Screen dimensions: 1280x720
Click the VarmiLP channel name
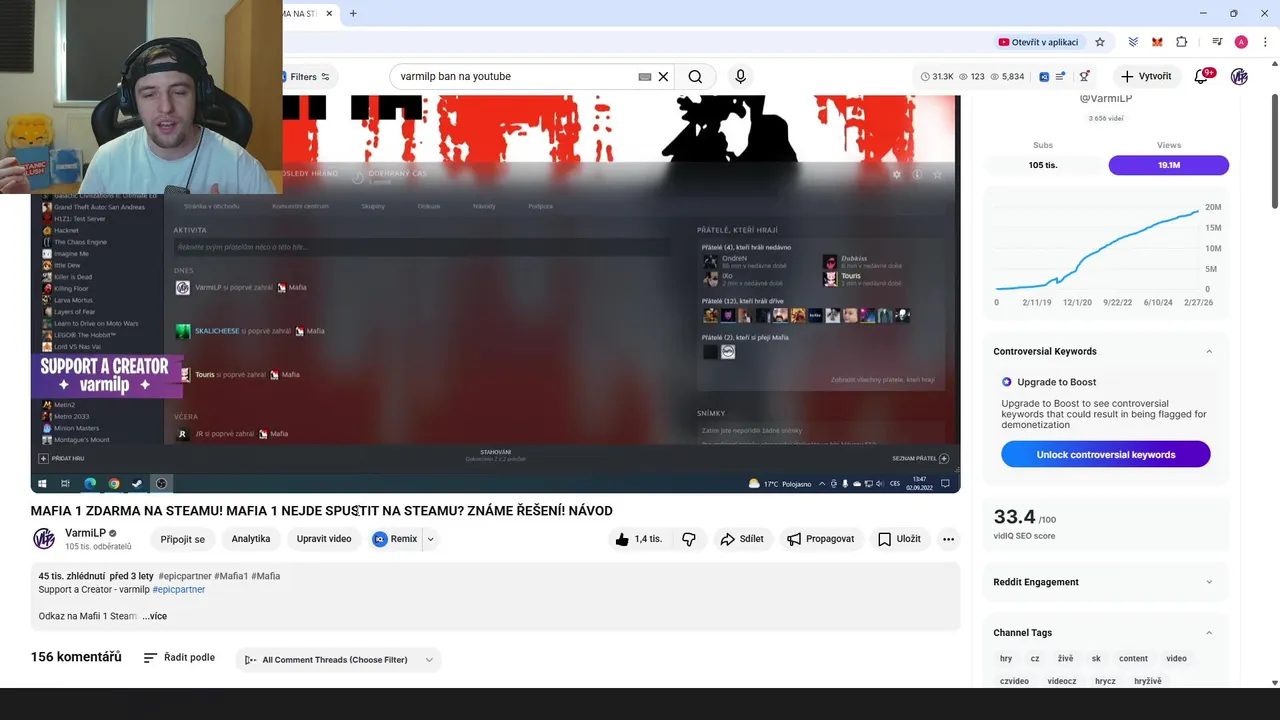pos(85,533)
